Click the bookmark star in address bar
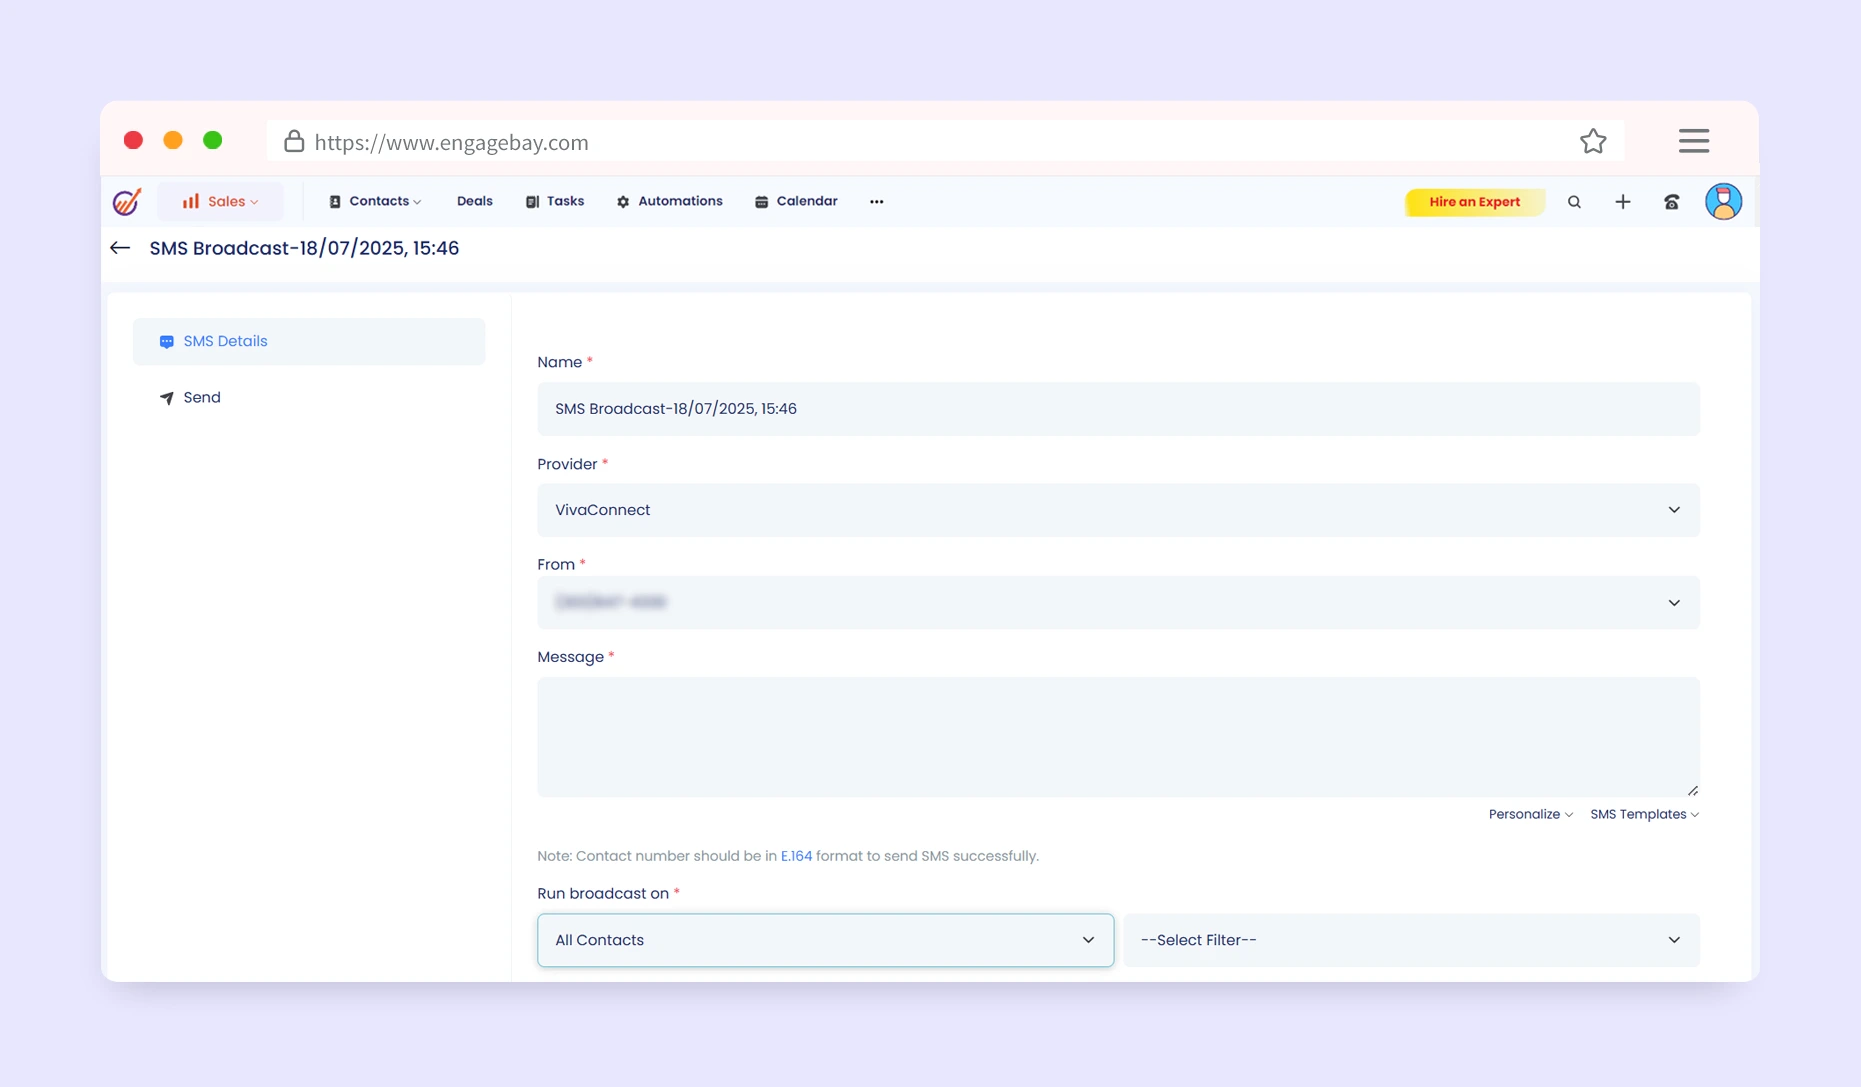The image size is (1861, 1087). [x=1592, y=142]
